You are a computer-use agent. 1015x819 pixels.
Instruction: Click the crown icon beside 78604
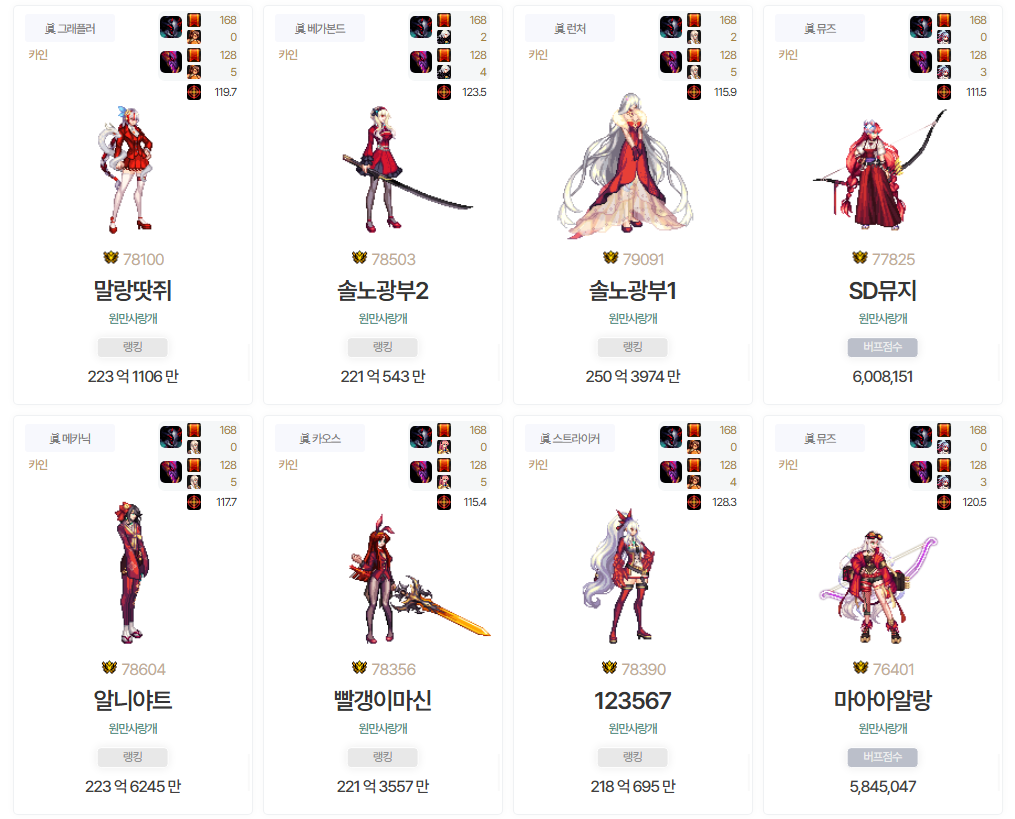(109, 668)
